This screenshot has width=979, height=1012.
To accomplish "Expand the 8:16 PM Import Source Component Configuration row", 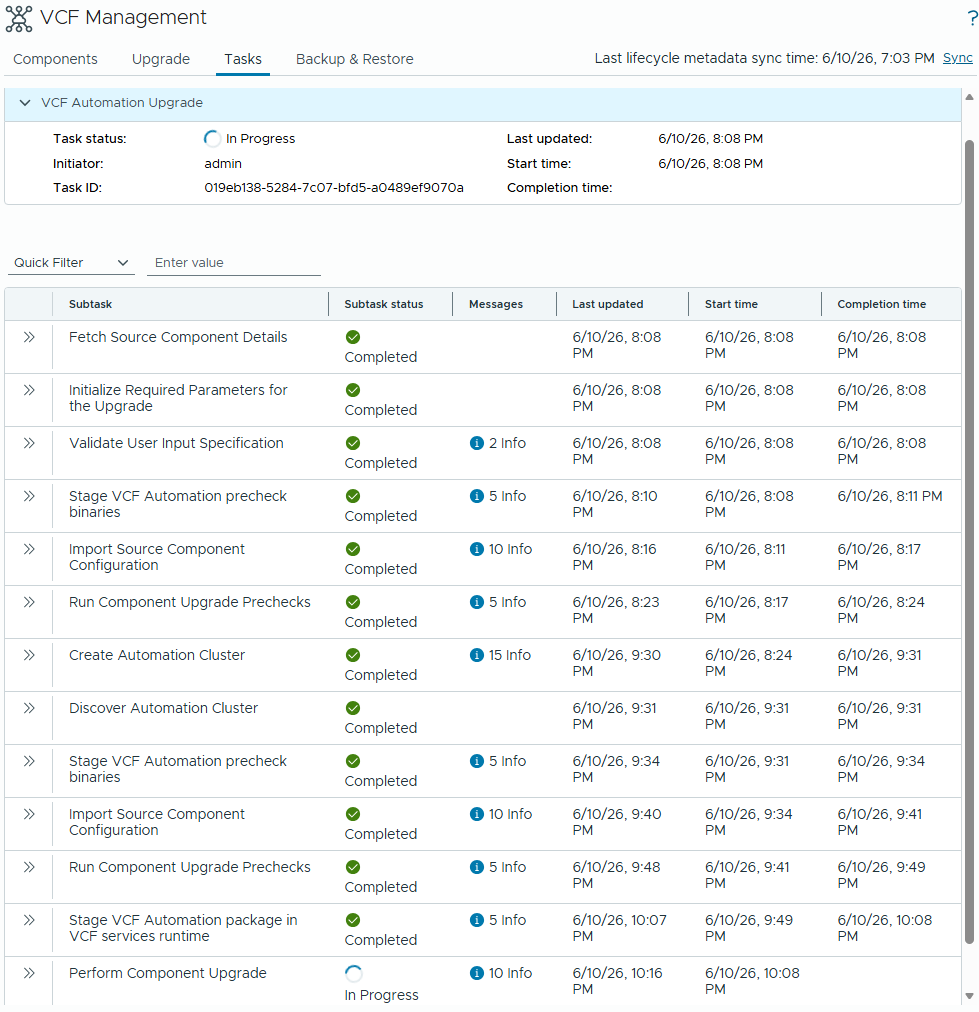I will pyautogui.click(x=29, y=549).
